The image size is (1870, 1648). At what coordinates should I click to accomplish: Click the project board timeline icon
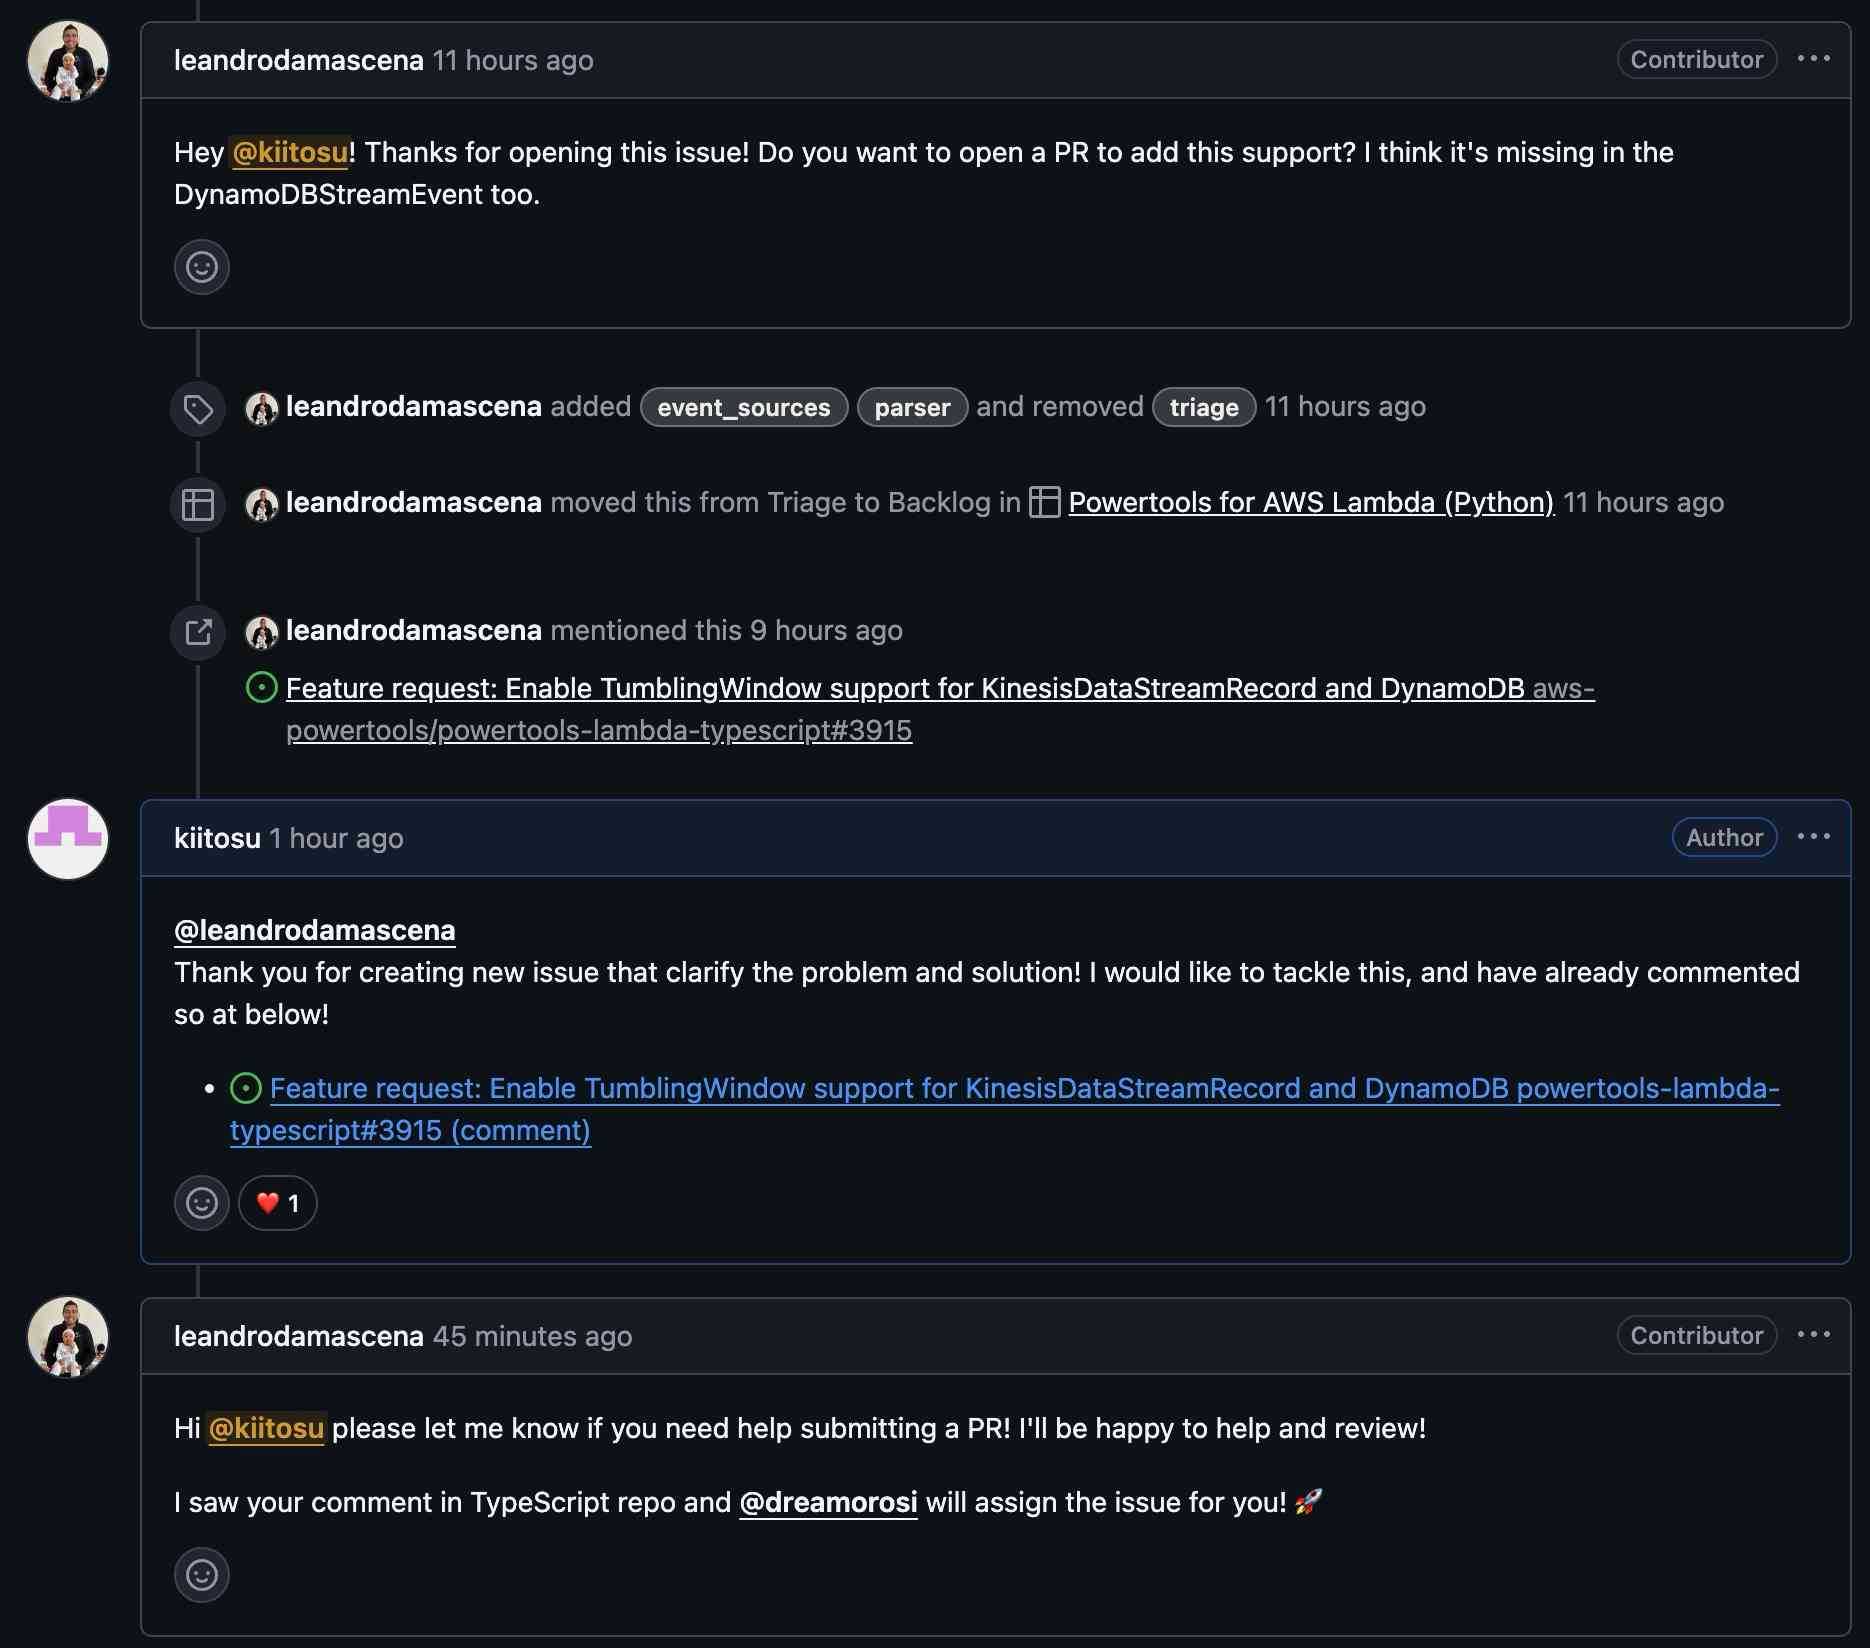click(x=198, y=504)
